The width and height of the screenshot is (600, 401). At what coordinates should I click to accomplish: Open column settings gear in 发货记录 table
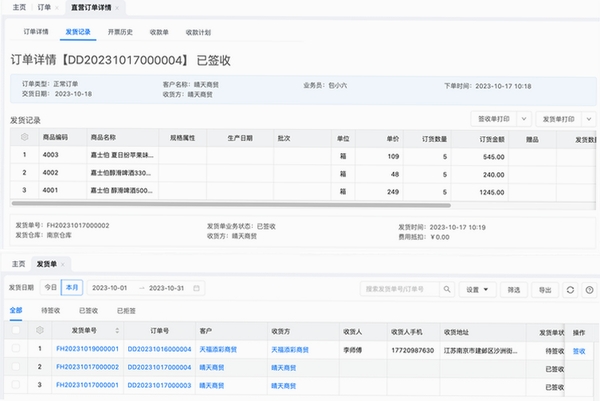24,137
